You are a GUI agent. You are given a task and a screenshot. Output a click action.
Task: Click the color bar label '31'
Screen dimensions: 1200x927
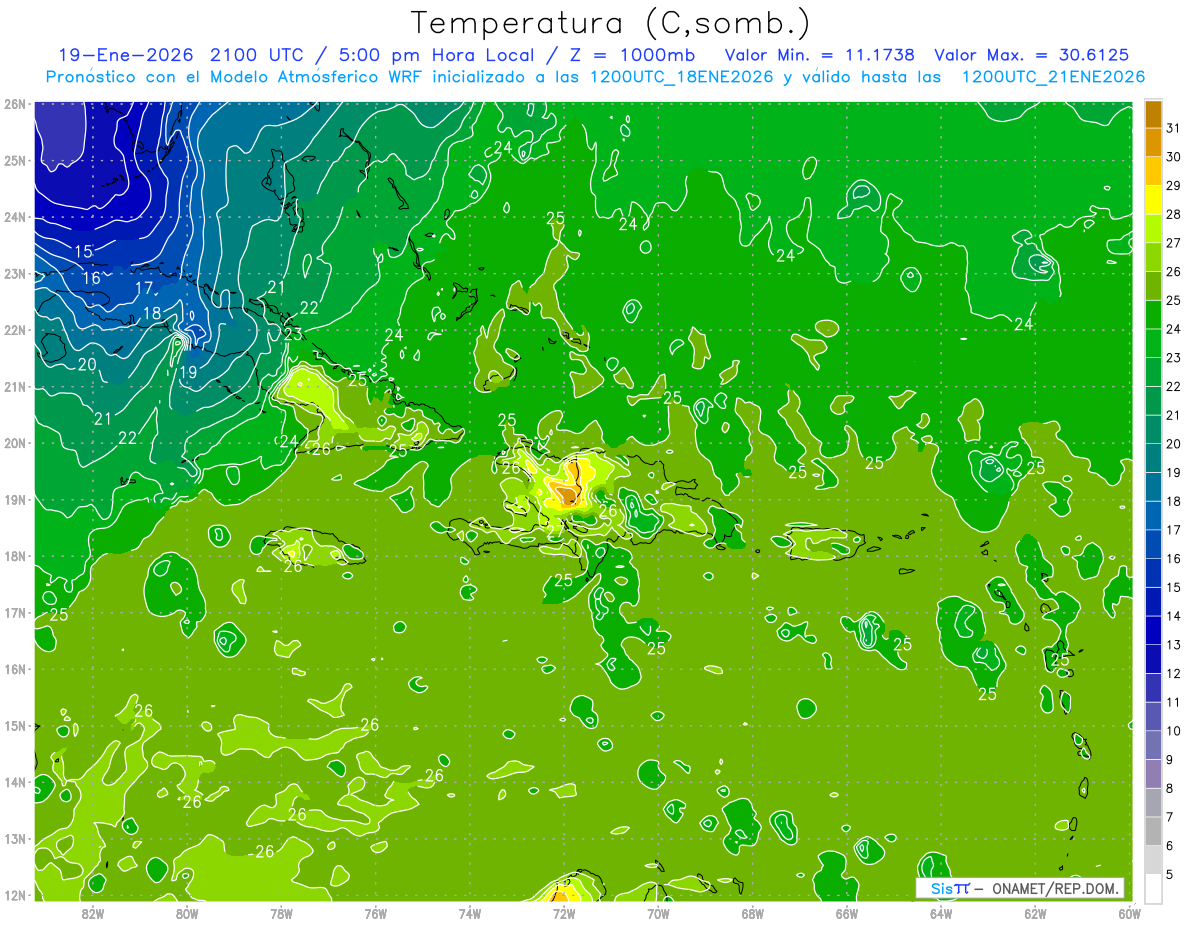point(1173,128)
